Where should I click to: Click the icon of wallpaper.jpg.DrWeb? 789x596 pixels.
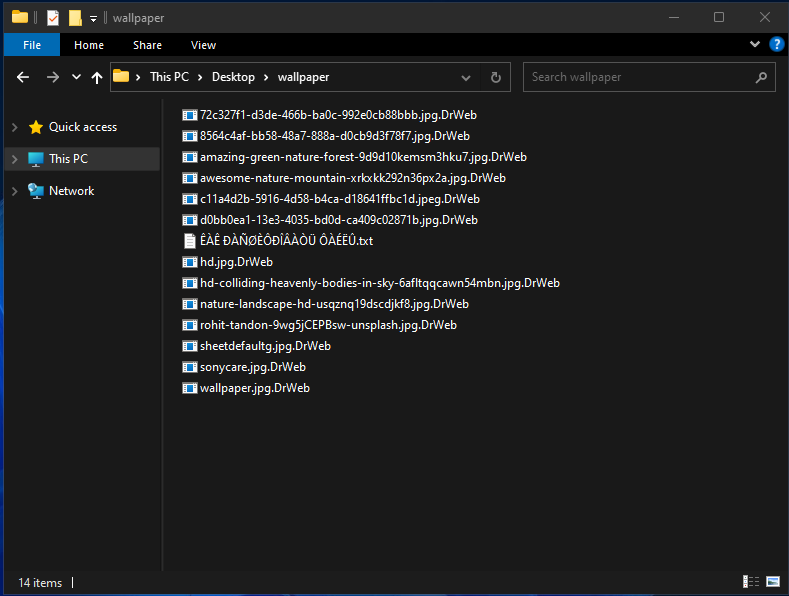click(190, 388)
